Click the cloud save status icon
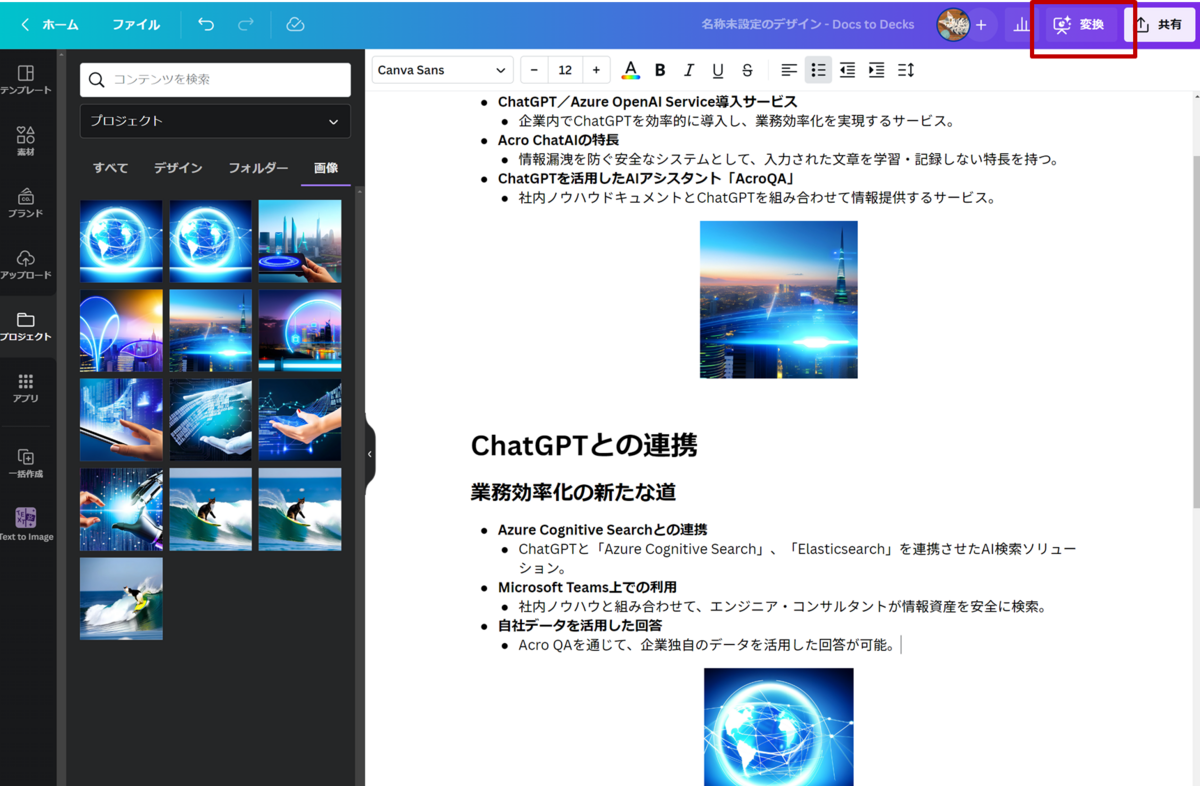Viewport: 1200px width, 786px height. (295, 24)
